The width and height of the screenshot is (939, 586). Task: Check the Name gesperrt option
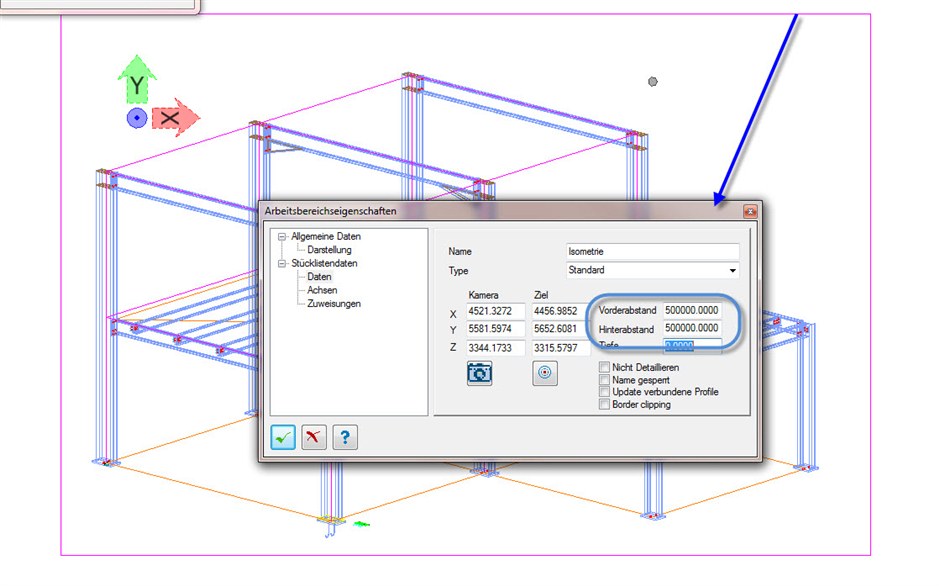[603, 379]
